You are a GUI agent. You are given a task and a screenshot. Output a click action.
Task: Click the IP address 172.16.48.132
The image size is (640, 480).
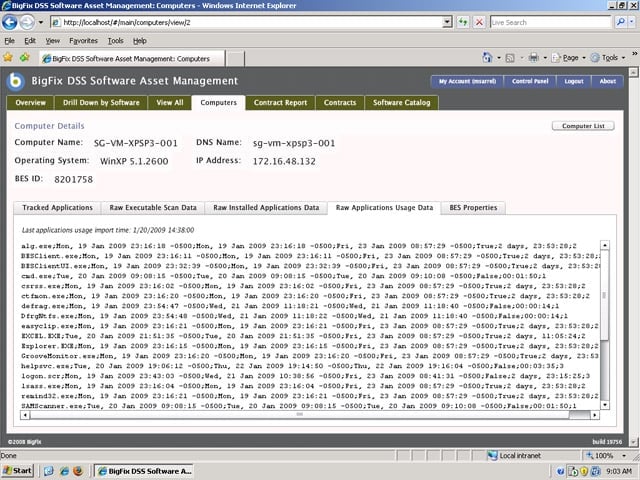(284, 162)
